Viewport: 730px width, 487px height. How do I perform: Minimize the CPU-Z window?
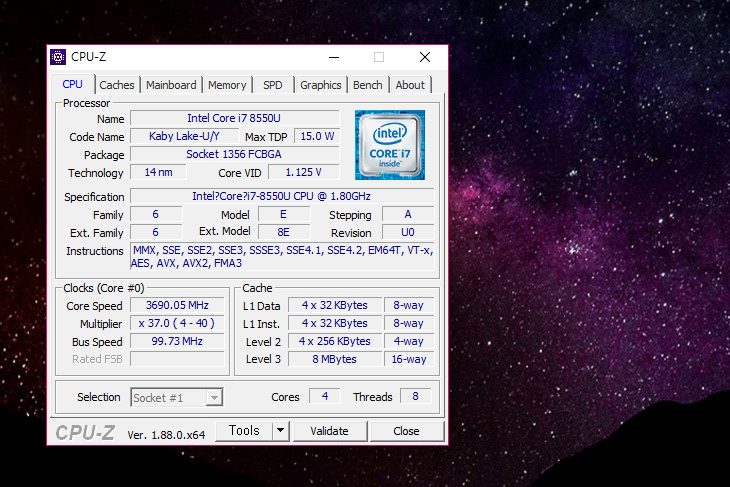(x=334, y=57)
